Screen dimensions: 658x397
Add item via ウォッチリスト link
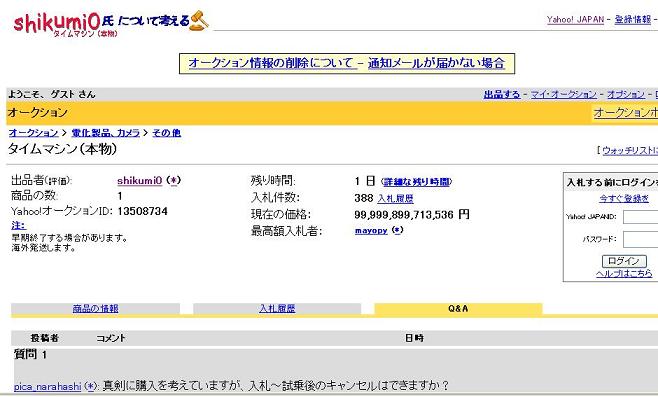tap(630, 150)
